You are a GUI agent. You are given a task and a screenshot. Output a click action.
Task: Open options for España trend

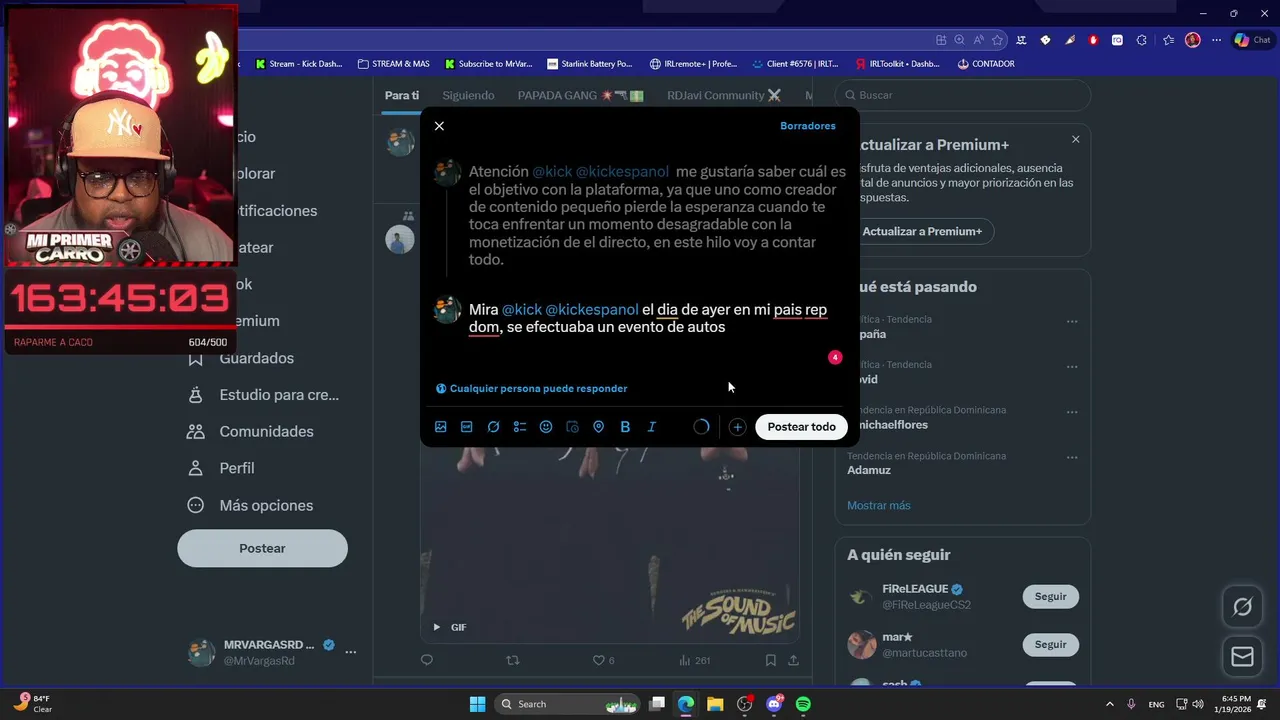tap(1072, 322)
